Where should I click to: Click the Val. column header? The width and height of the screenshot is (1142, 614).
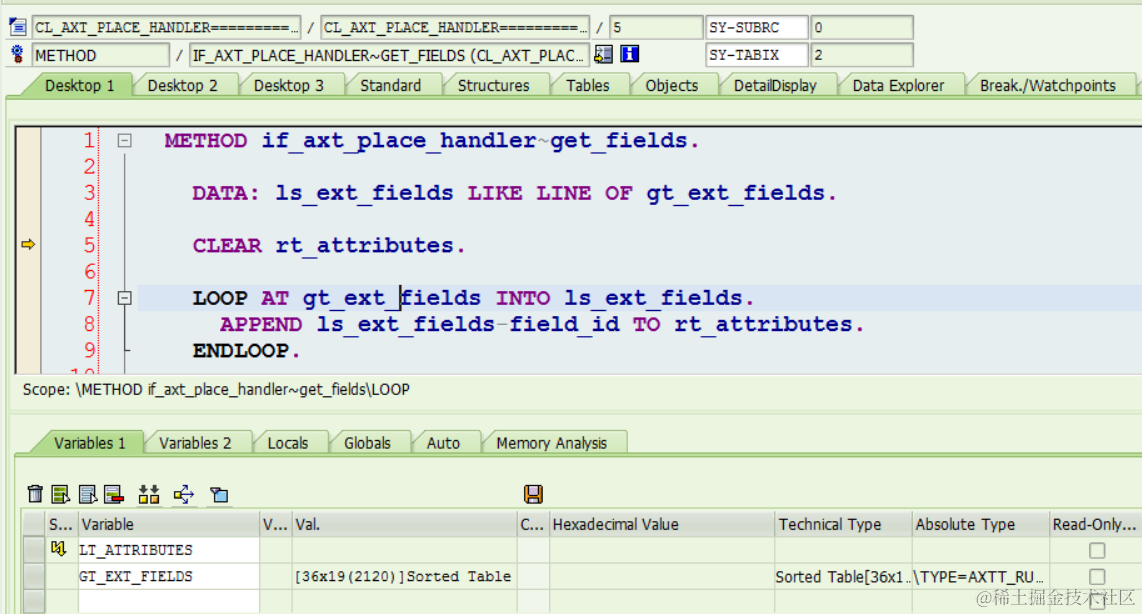point(404,524)
